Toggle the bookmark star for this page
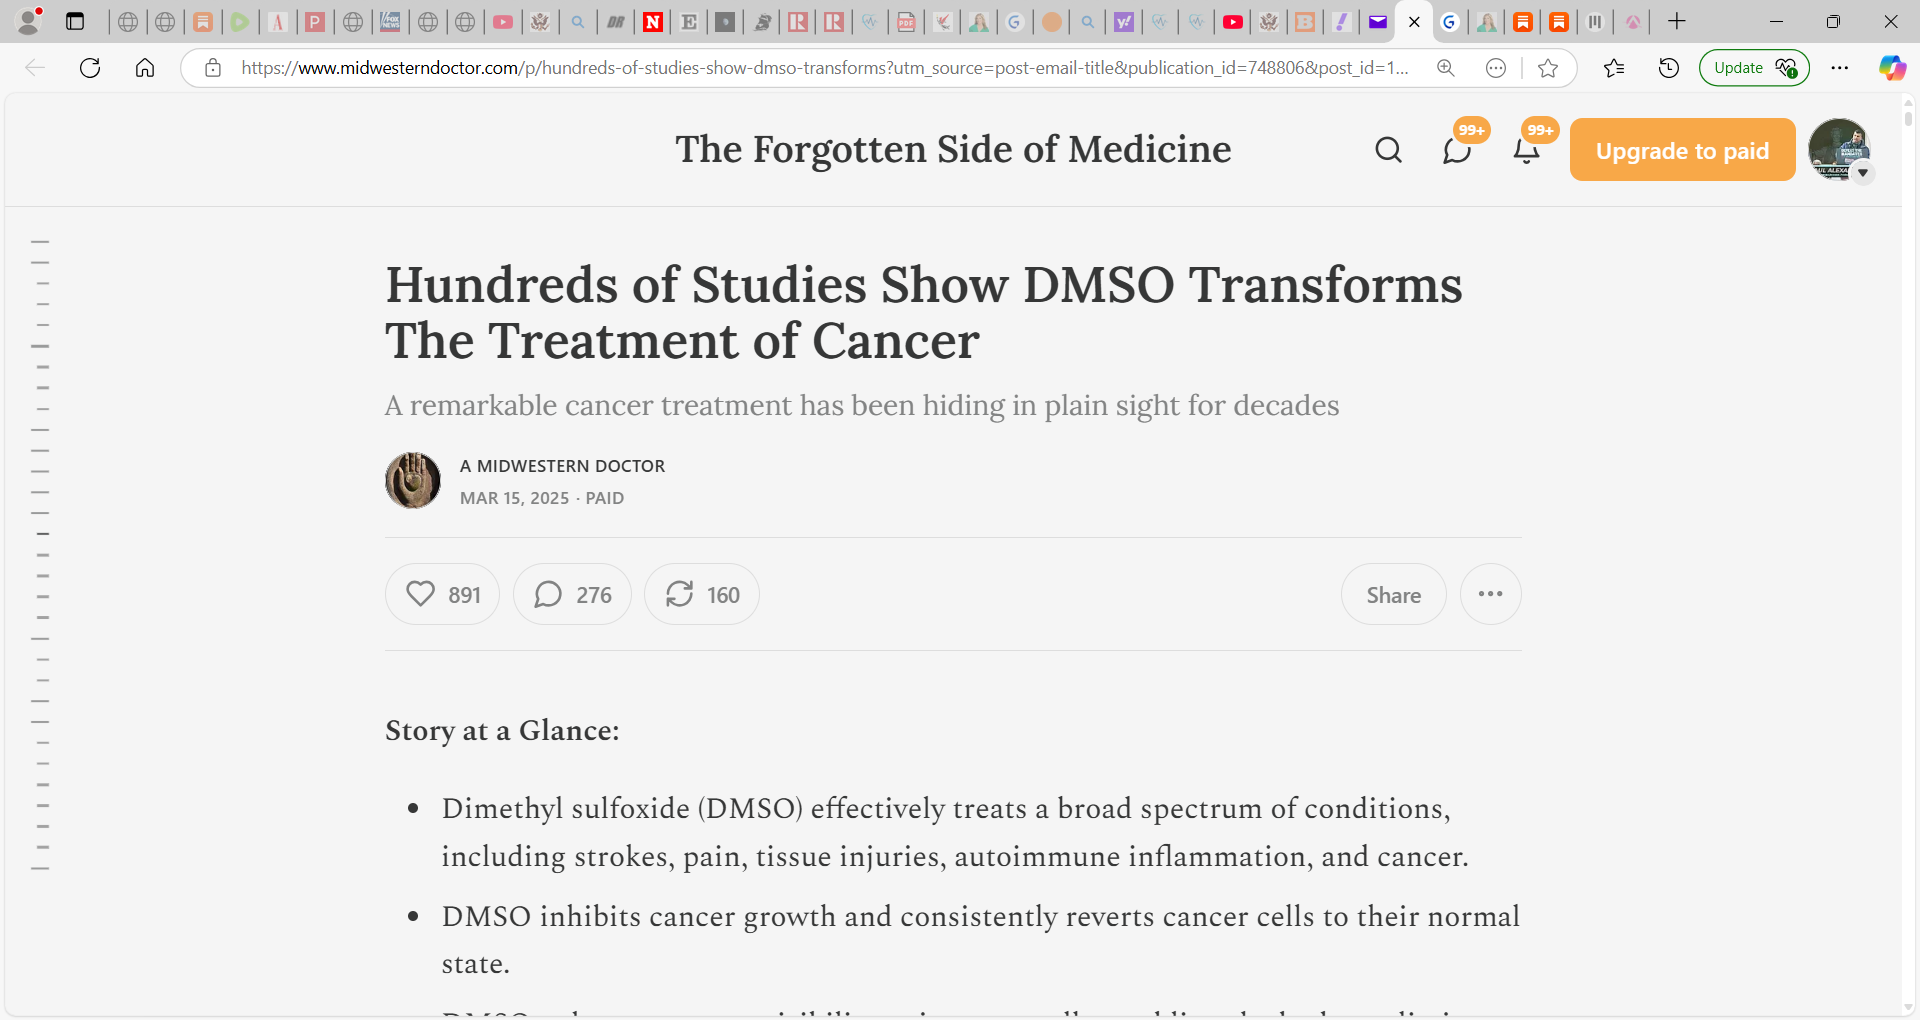The width and height of the screenshot is (1920, 1020). [1548, 68]
